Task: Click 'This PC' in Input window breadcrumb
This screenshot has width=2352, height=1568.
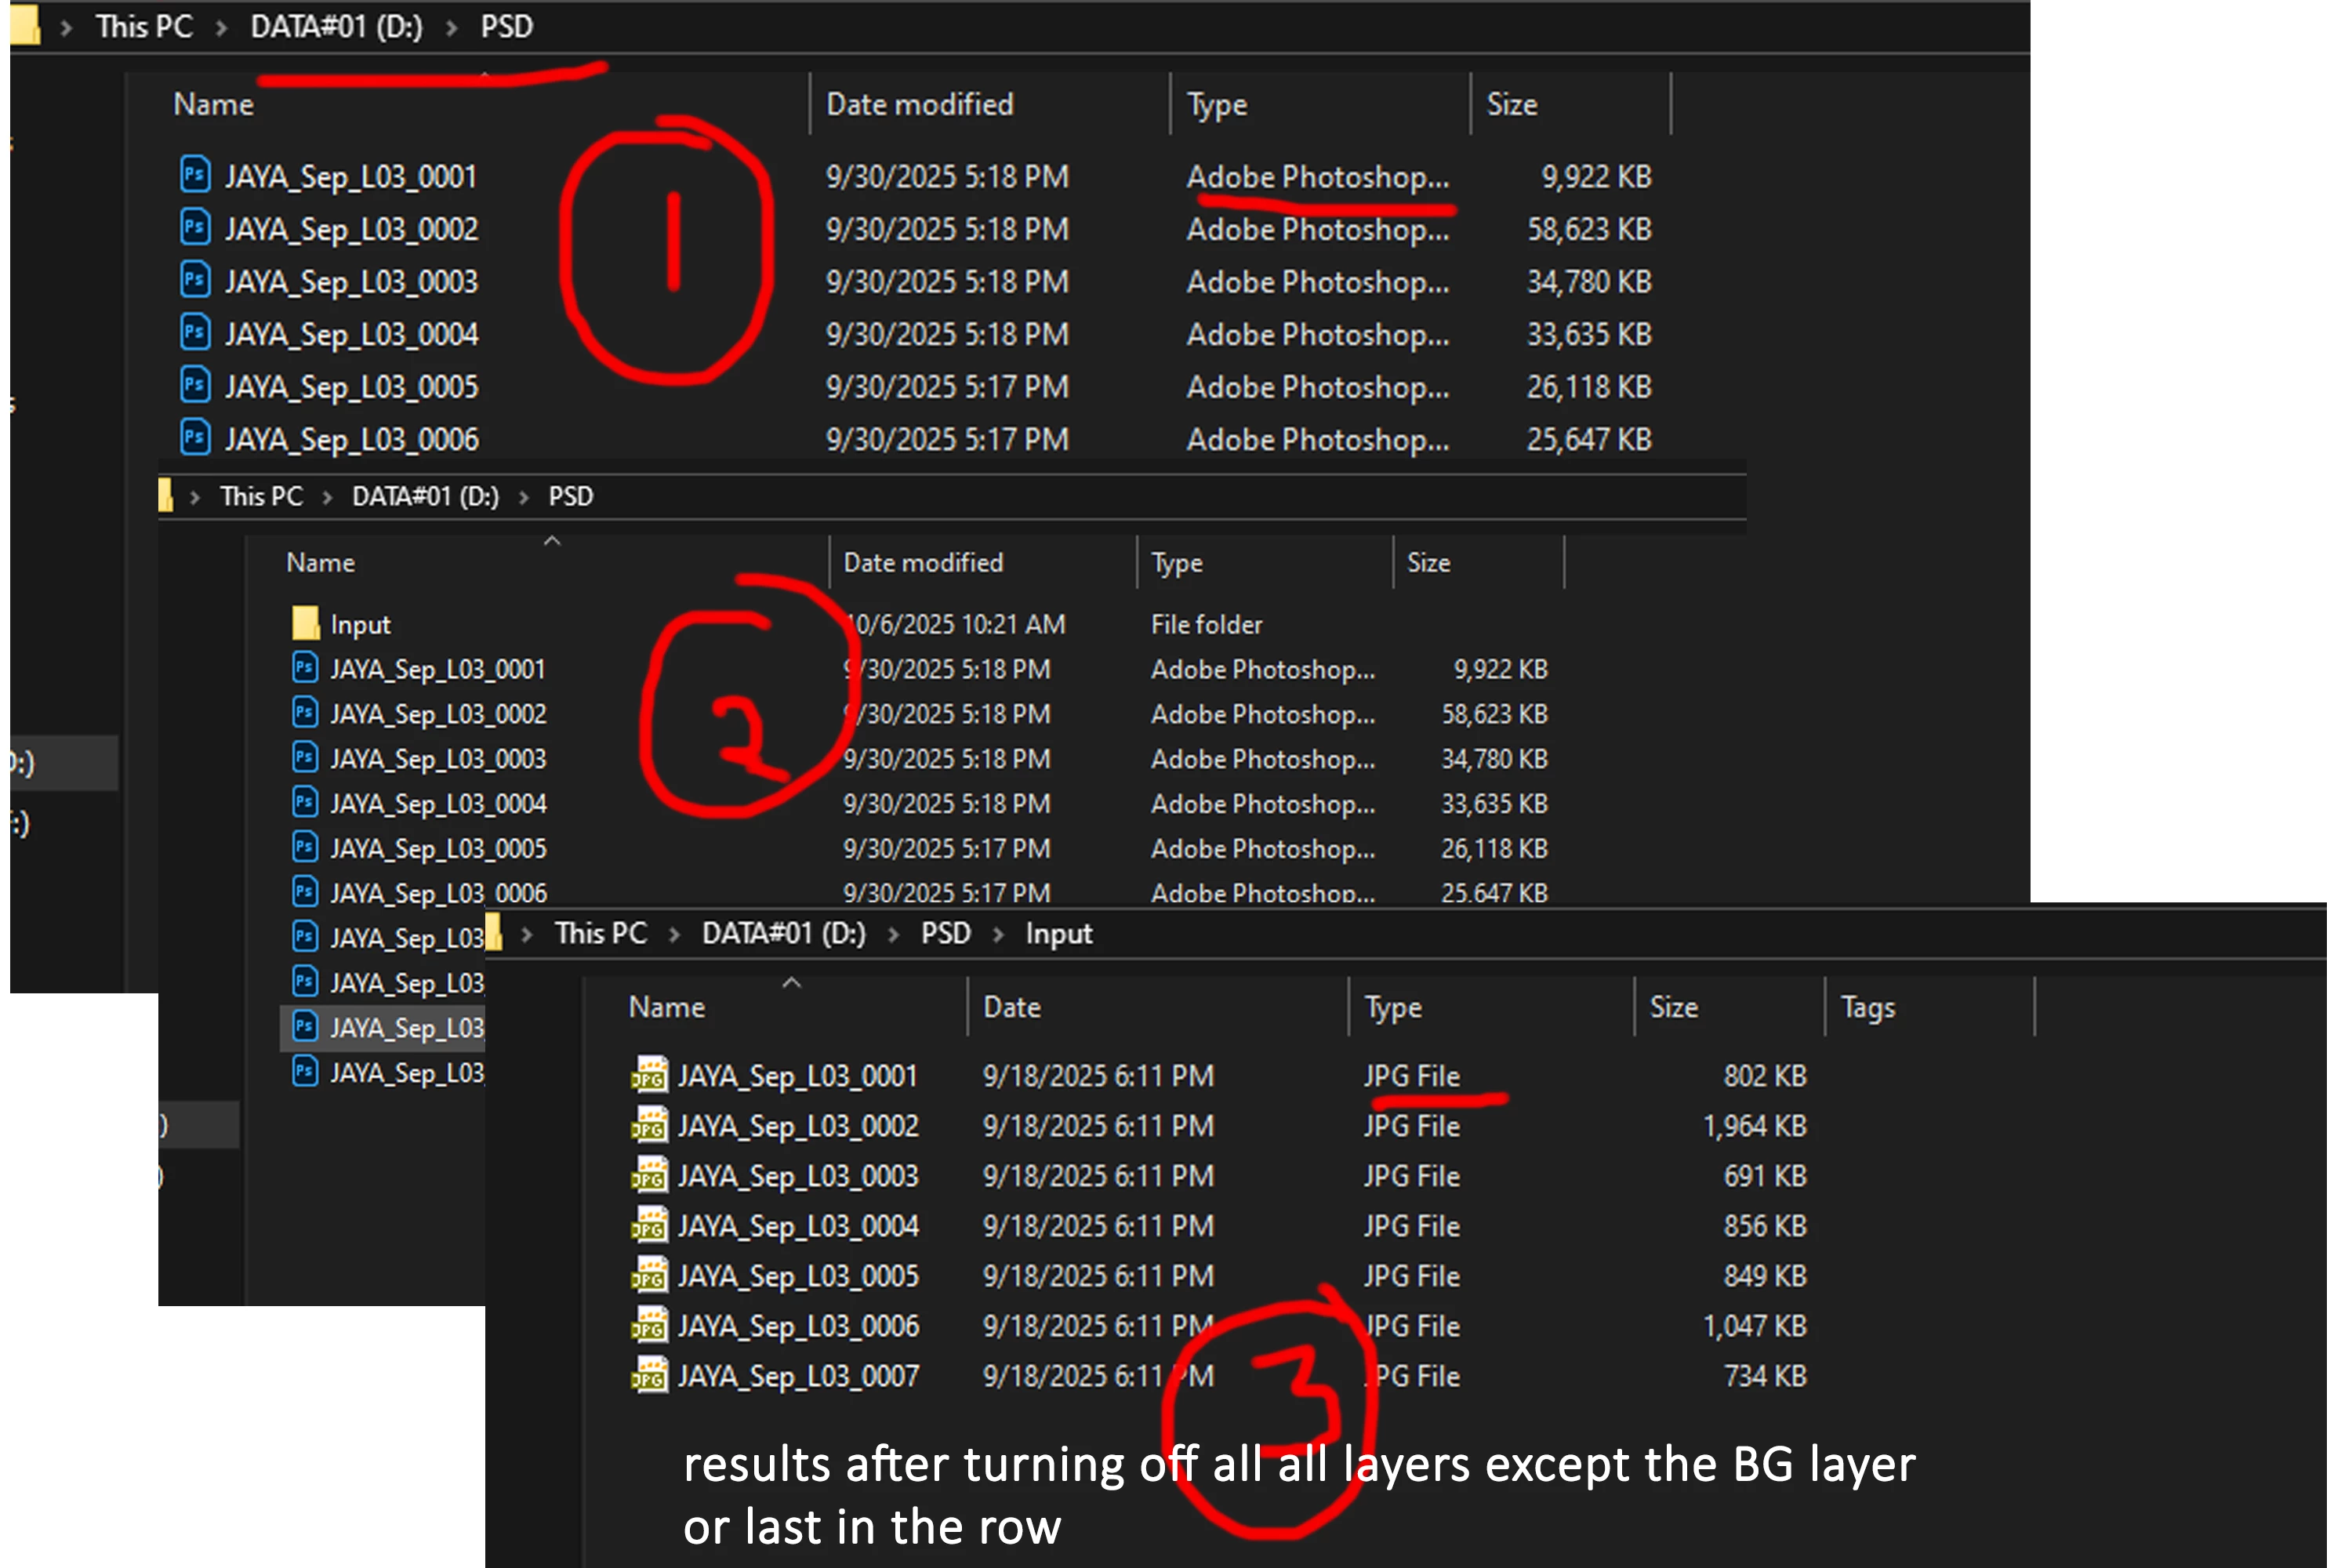Action: [x=601, y=934]
